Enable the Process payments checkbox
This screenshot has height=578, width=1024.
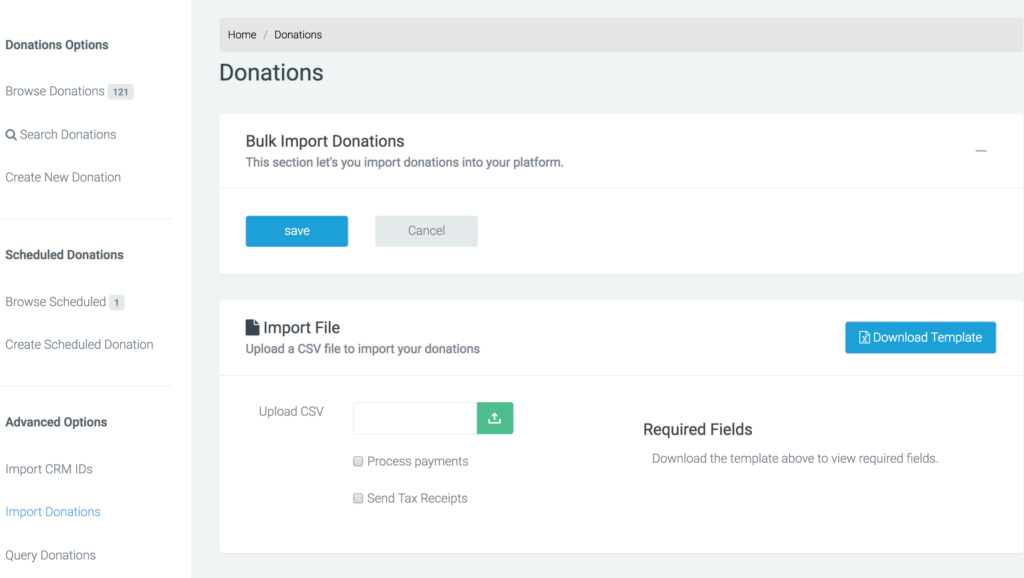click(358, 461)
